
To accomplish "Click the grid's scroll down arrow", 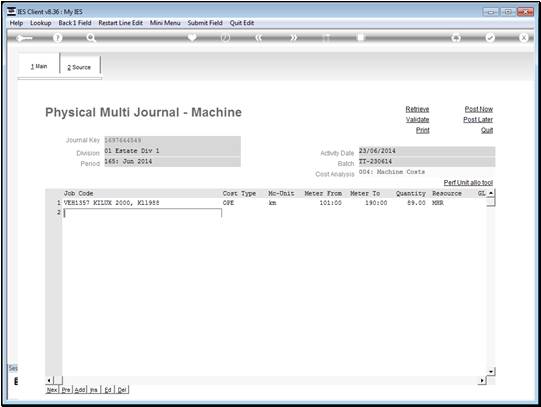I will pyautogui.click(x=491, y=371).
